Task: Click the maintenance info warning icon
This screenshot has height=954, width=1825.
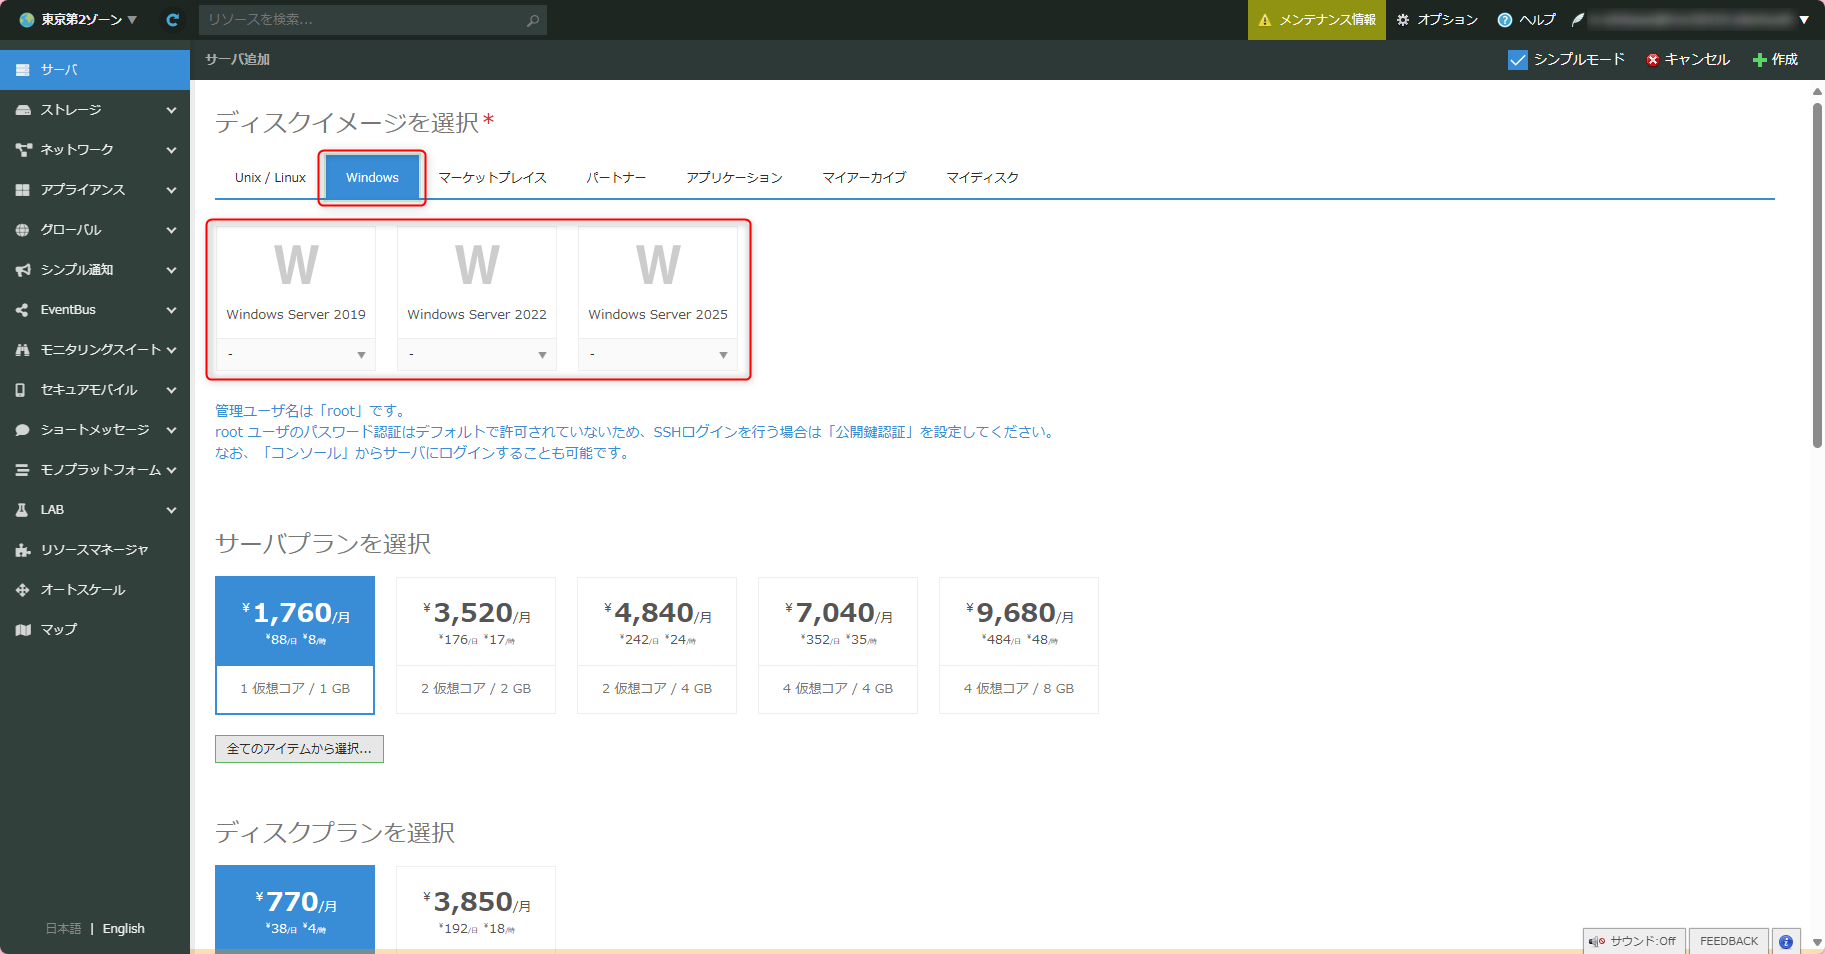Action: [x=1265, y=20]
